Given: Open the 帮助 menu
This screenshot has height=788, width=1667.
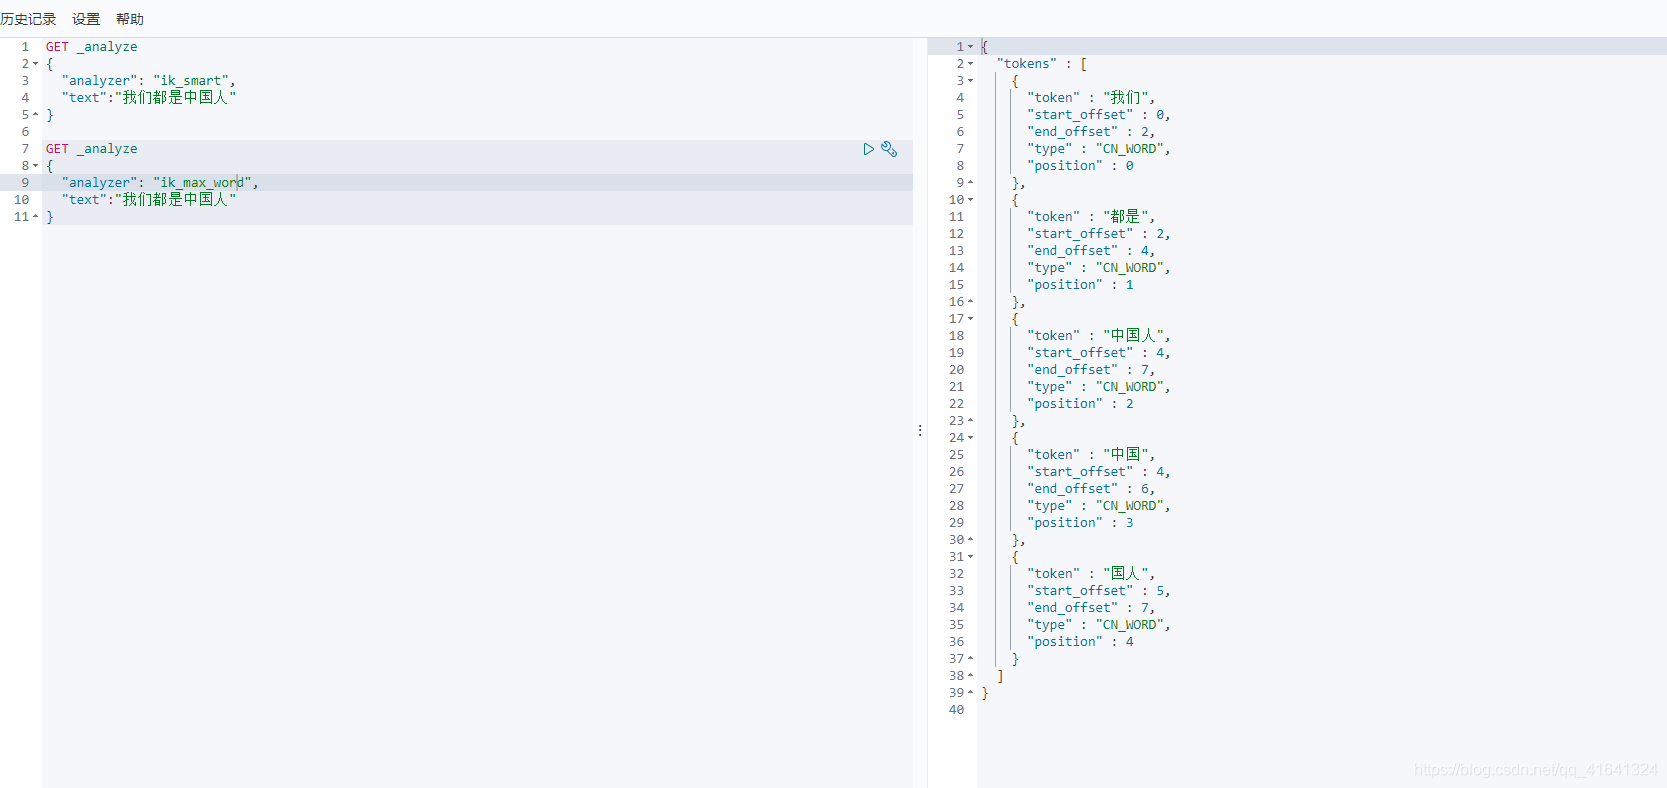Looking at the screenshot, I should tap(130, 19).
